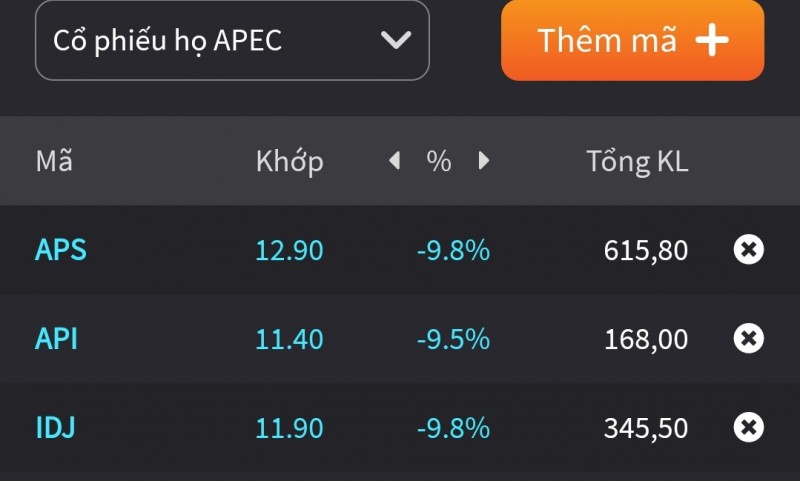Viewport: 800px width, 481px height.
Task: Delete IDJ row using X icon
Action: click(748, 428)
